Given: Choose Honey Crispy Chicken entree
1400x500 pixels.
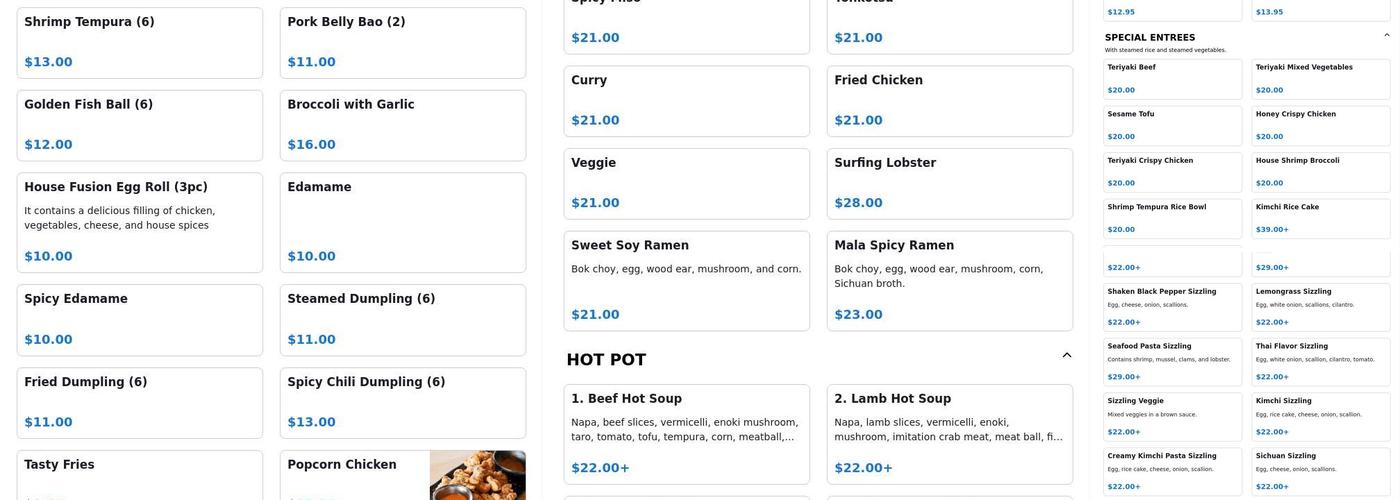Looking at the screenshot, I should point(1320,125).
